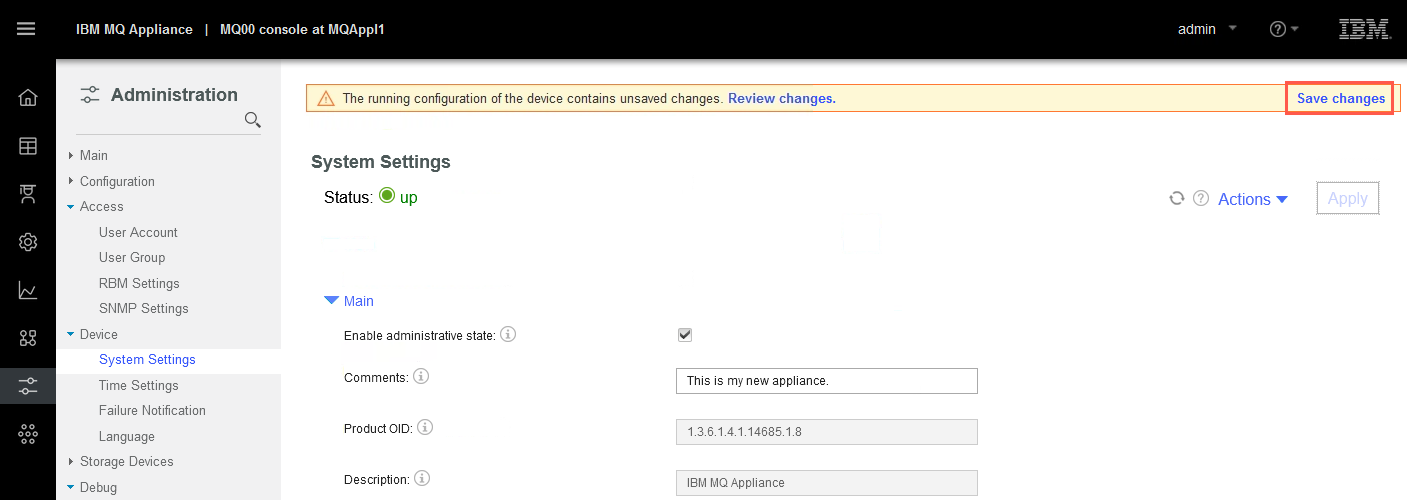Click the IBM logo
This screenshot has height=500, width=1407.
tap(1365, 29)
